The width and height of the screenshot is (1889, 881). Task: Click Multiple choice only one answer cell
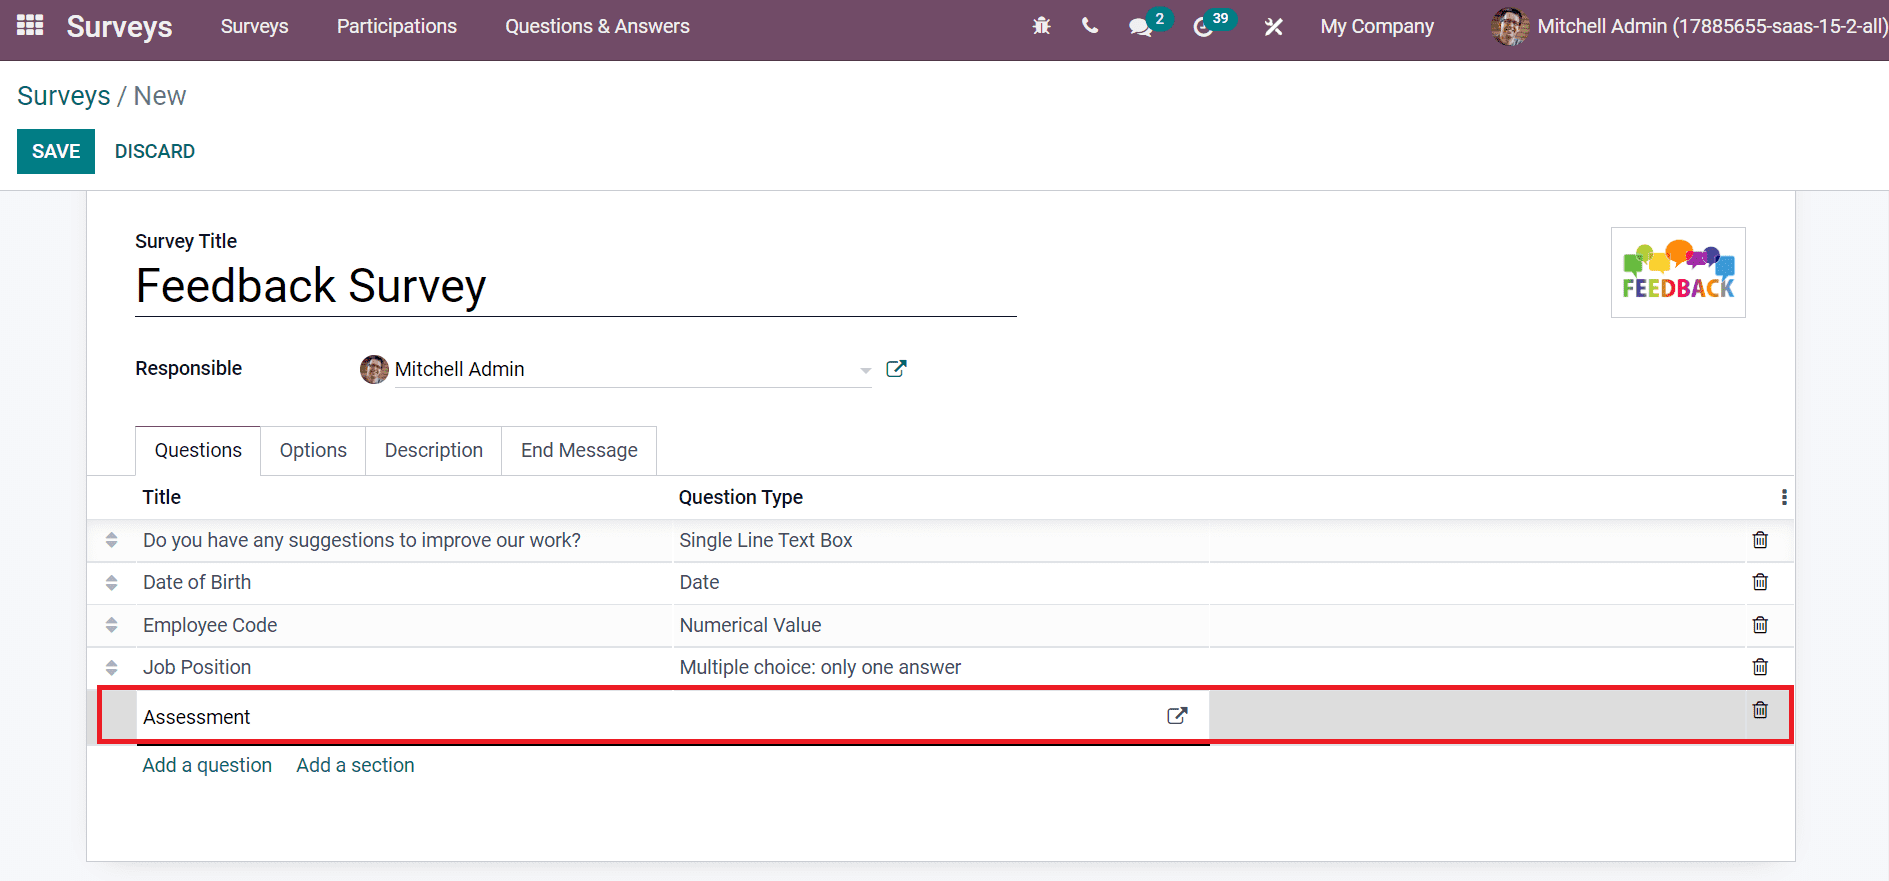pos(820,667)
